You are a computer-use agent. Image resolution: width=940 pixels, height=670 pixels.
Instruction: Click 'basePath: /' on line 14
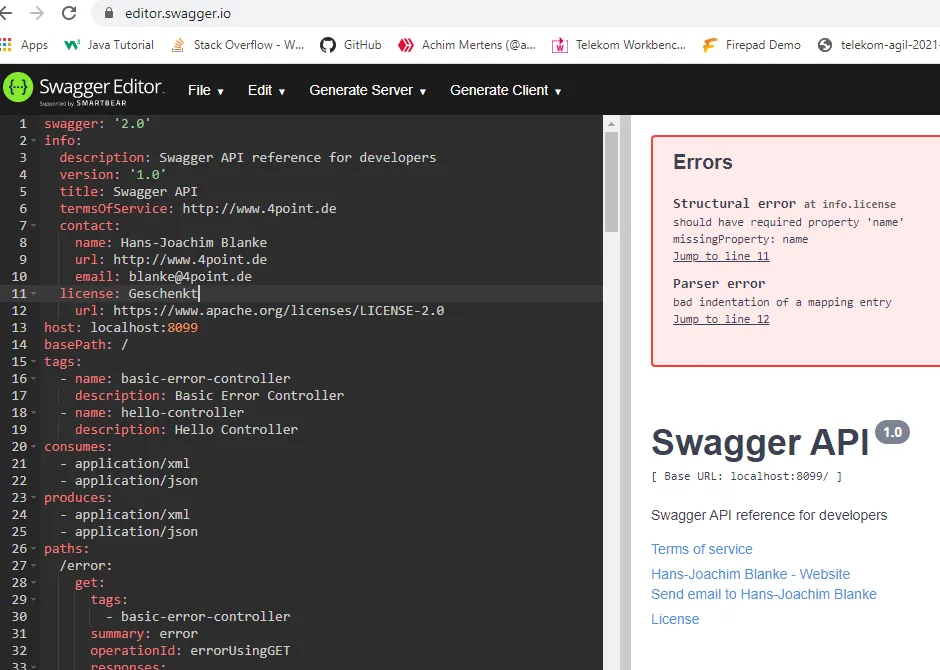[86, 345]
